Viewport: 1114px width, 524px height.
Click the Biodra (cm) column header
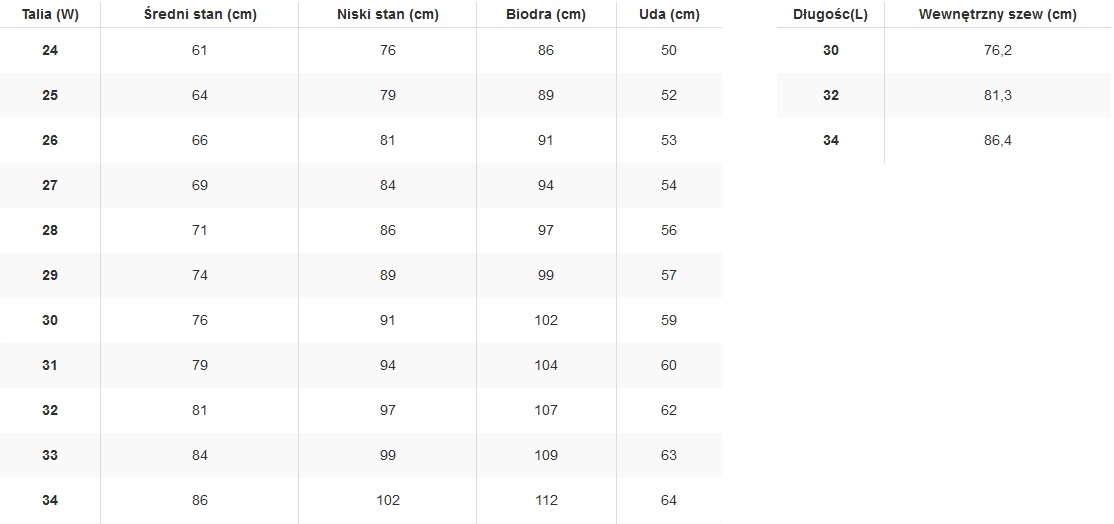click(x=546, y=15)
